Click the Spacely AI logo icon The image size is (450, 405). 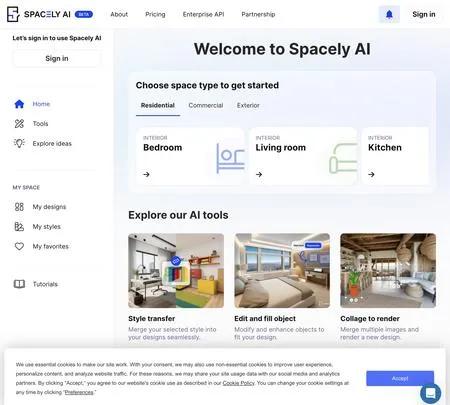click(x=13, y=14)
